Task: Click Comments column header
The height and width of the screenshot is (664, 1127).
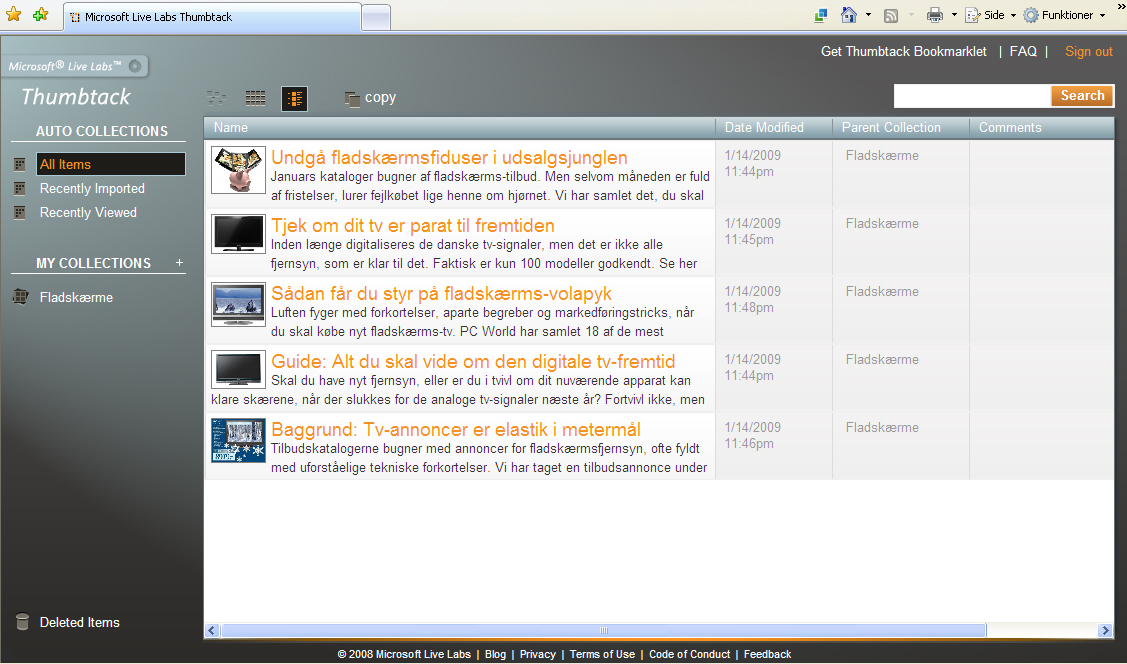Action: coord(1042,128)
